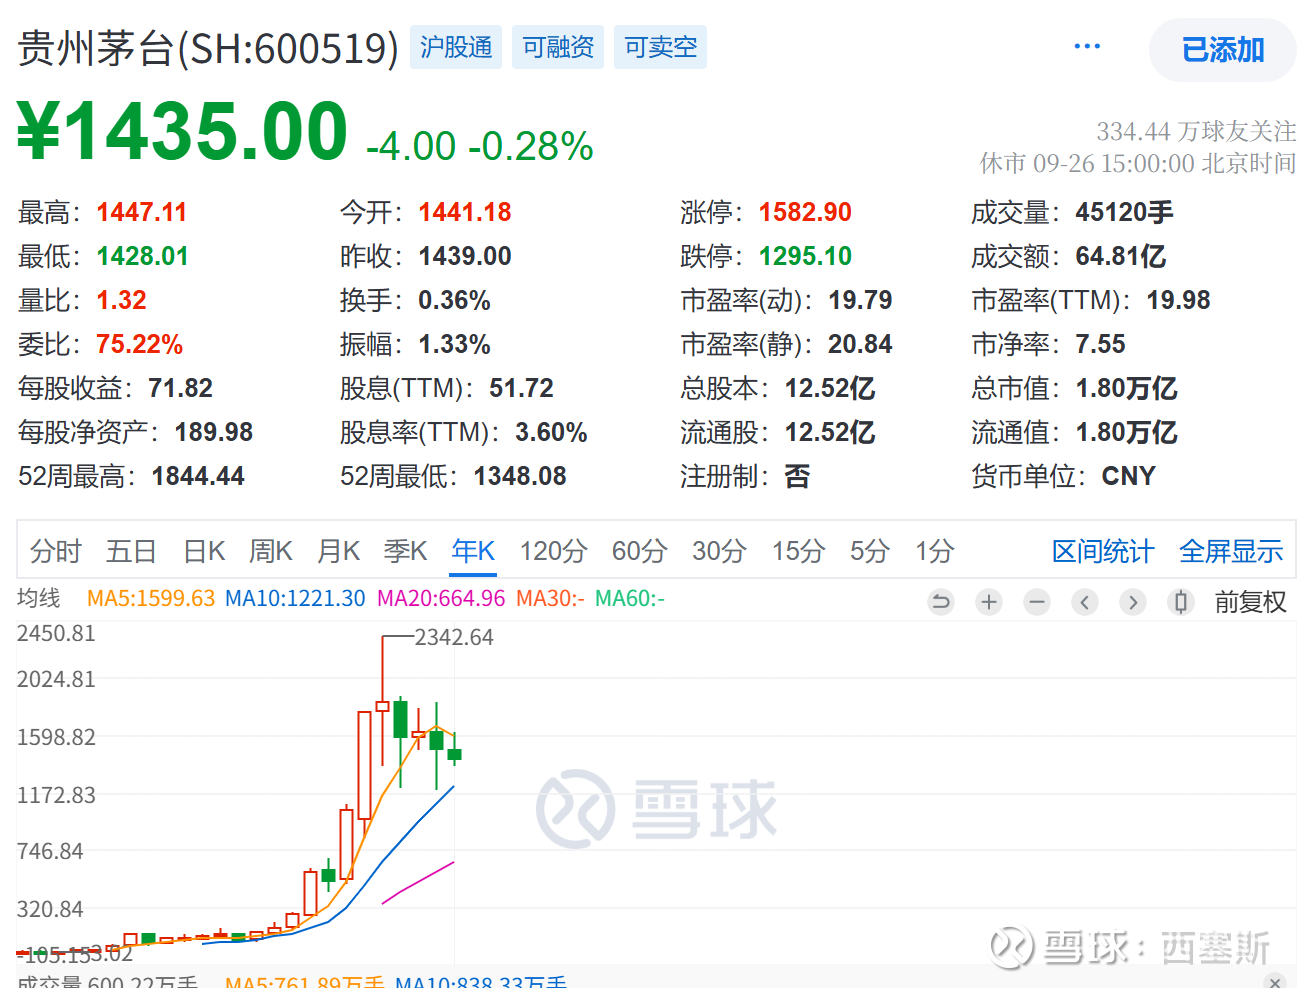Switch to the 60分 chart tab
Viewport: 1308px width, 988px height.
(x=639, y=551)
